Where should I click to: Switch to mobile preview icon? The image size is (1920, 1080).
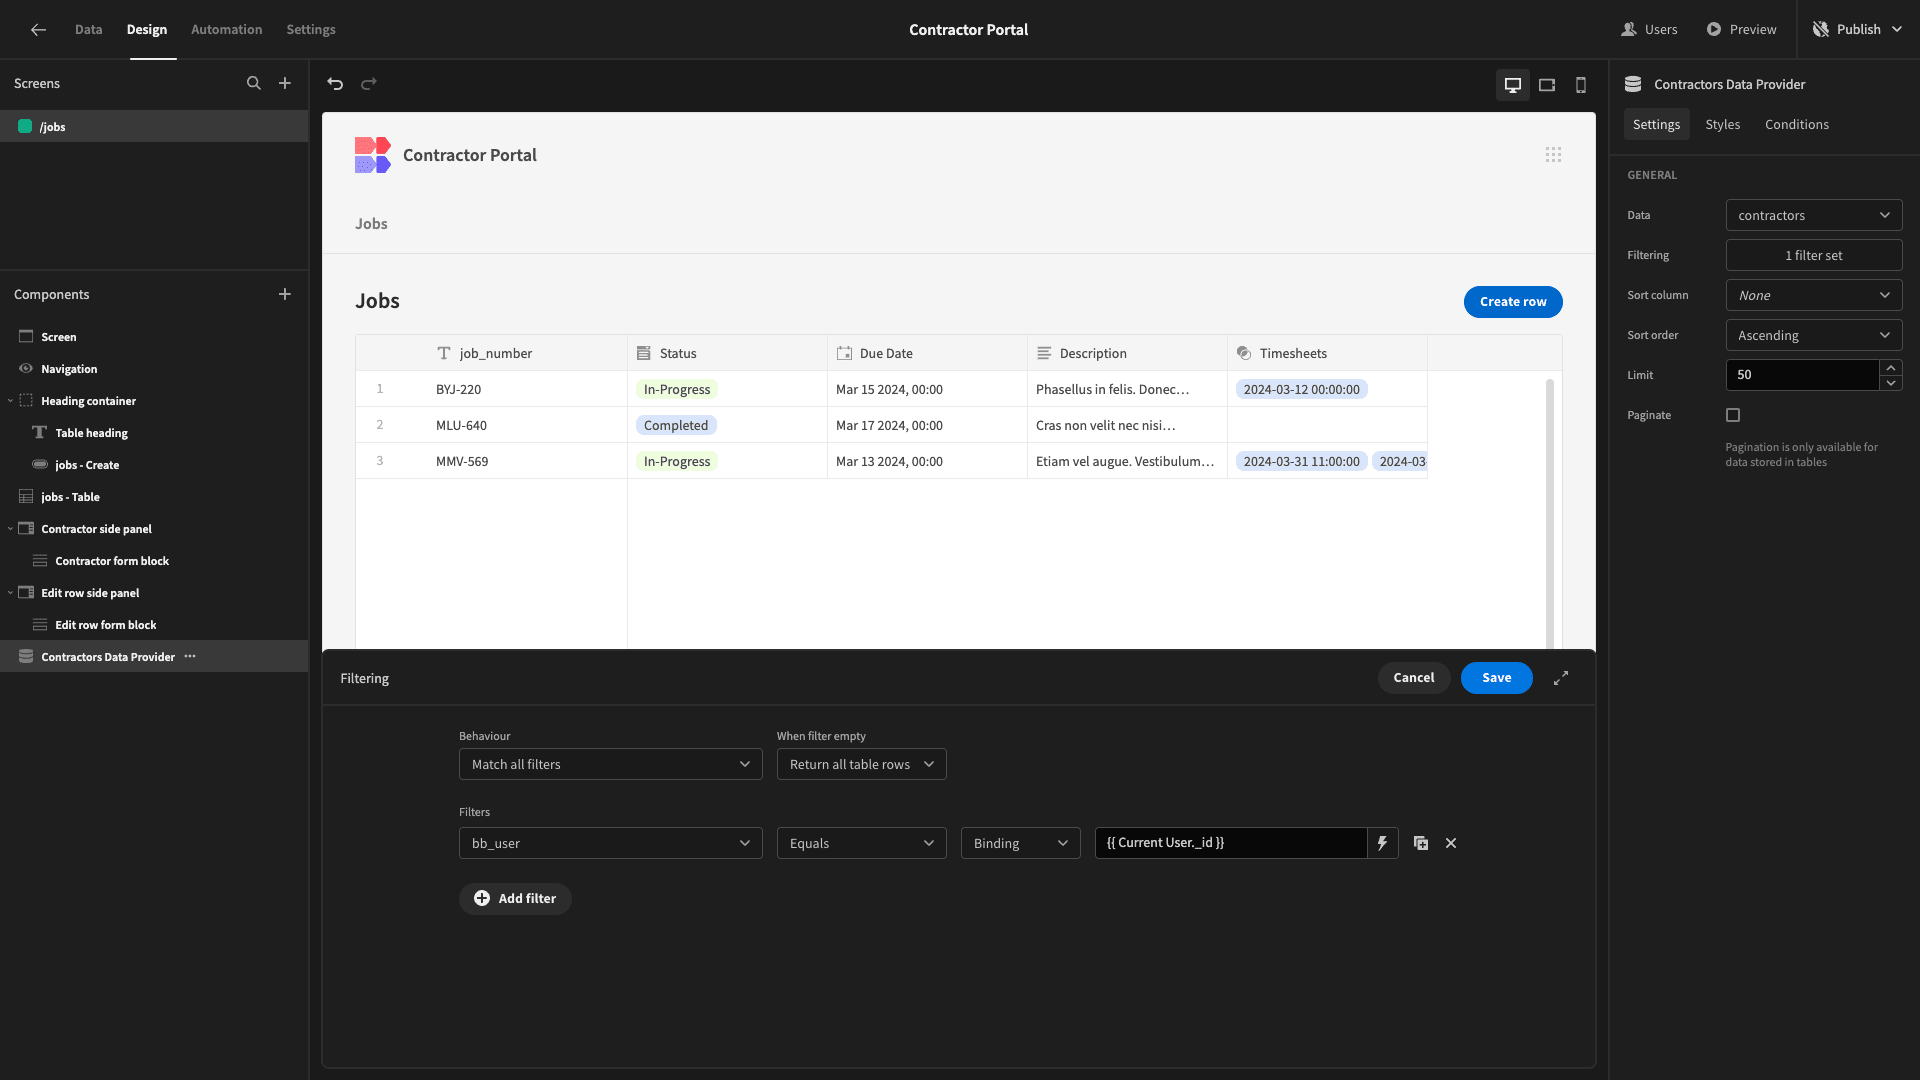1581,85
